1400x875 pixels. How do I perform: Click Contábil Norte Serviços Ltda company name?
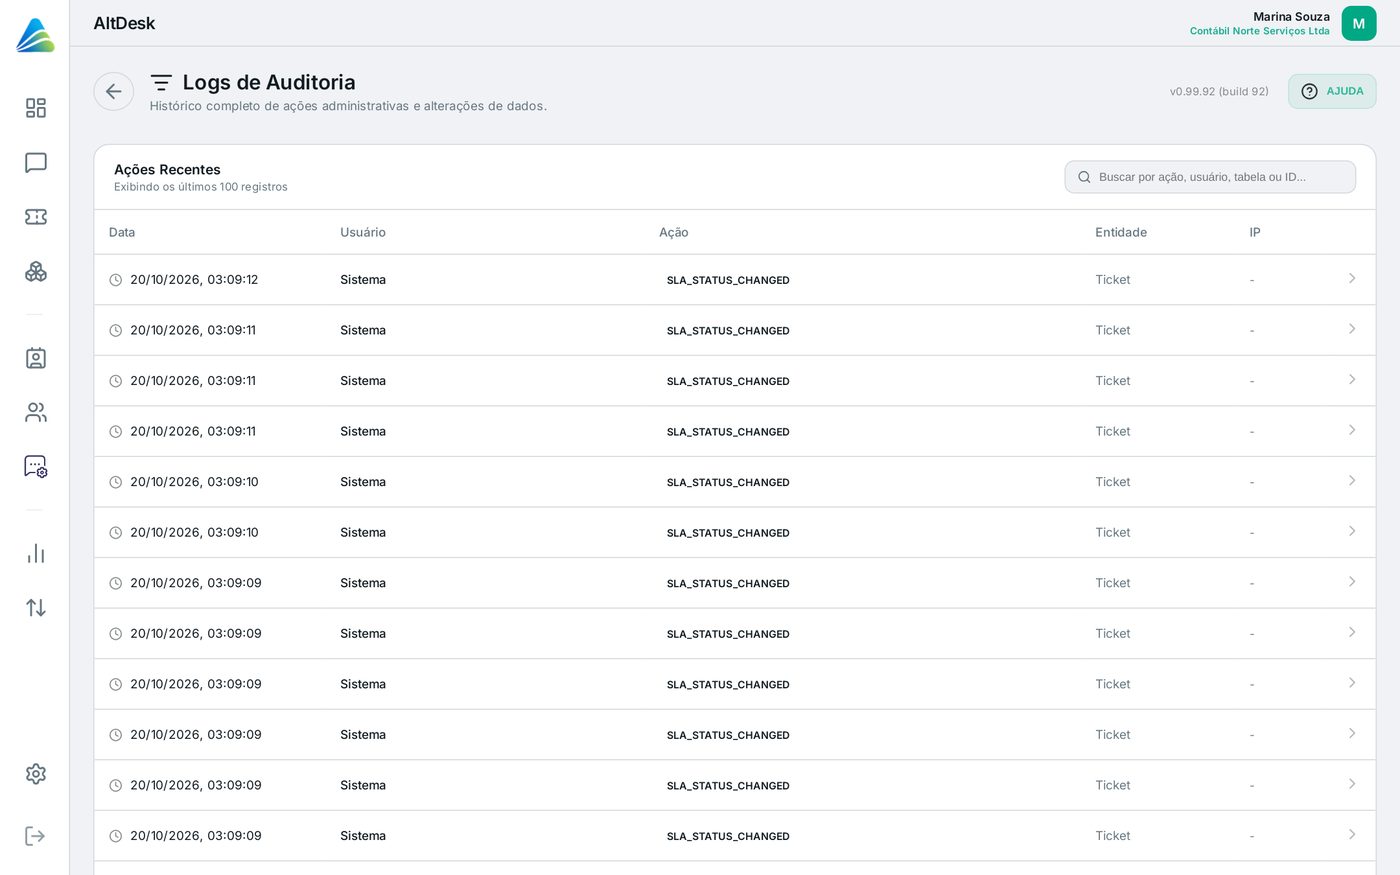tap(1260, 31)
